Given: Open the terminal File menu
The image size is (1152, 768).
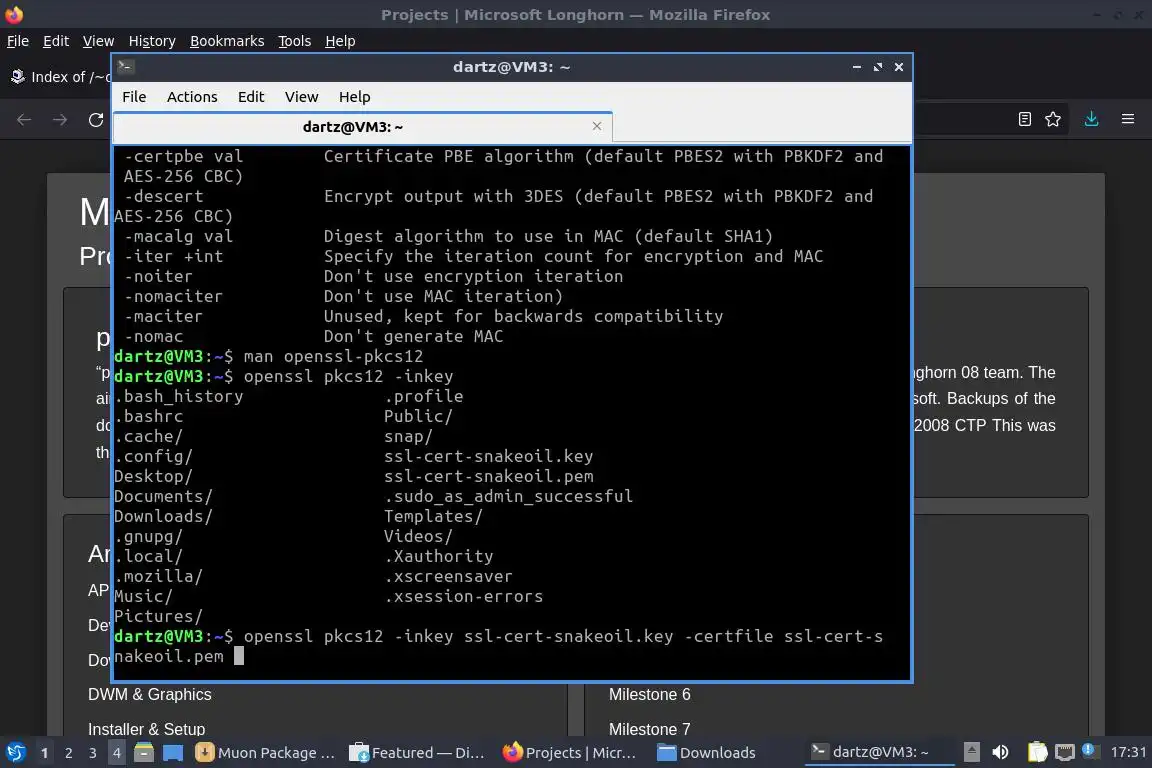Looking at the screenshot, I should point(134,97).
